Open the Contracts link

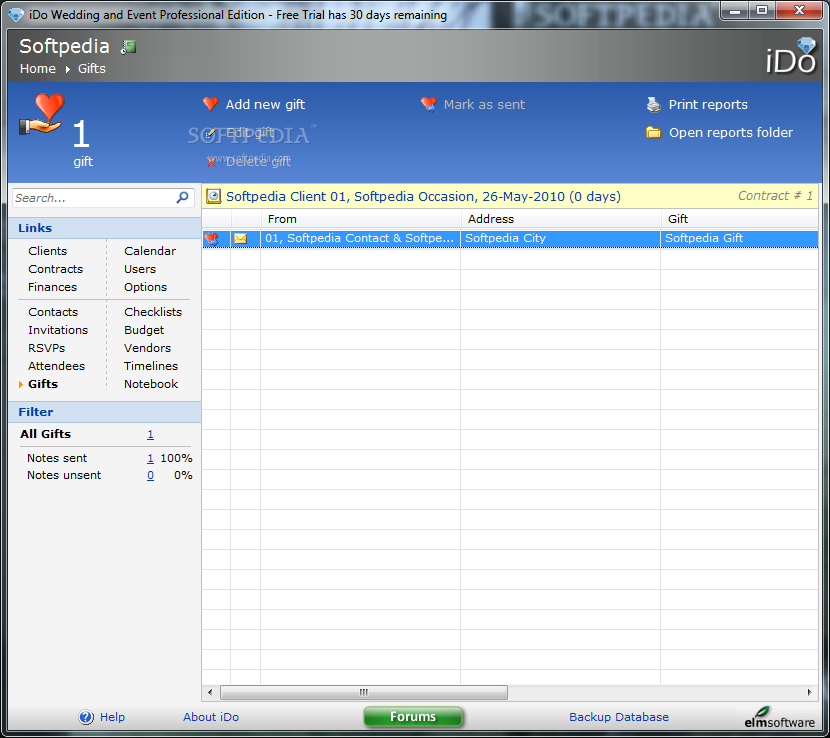point(56,269)
